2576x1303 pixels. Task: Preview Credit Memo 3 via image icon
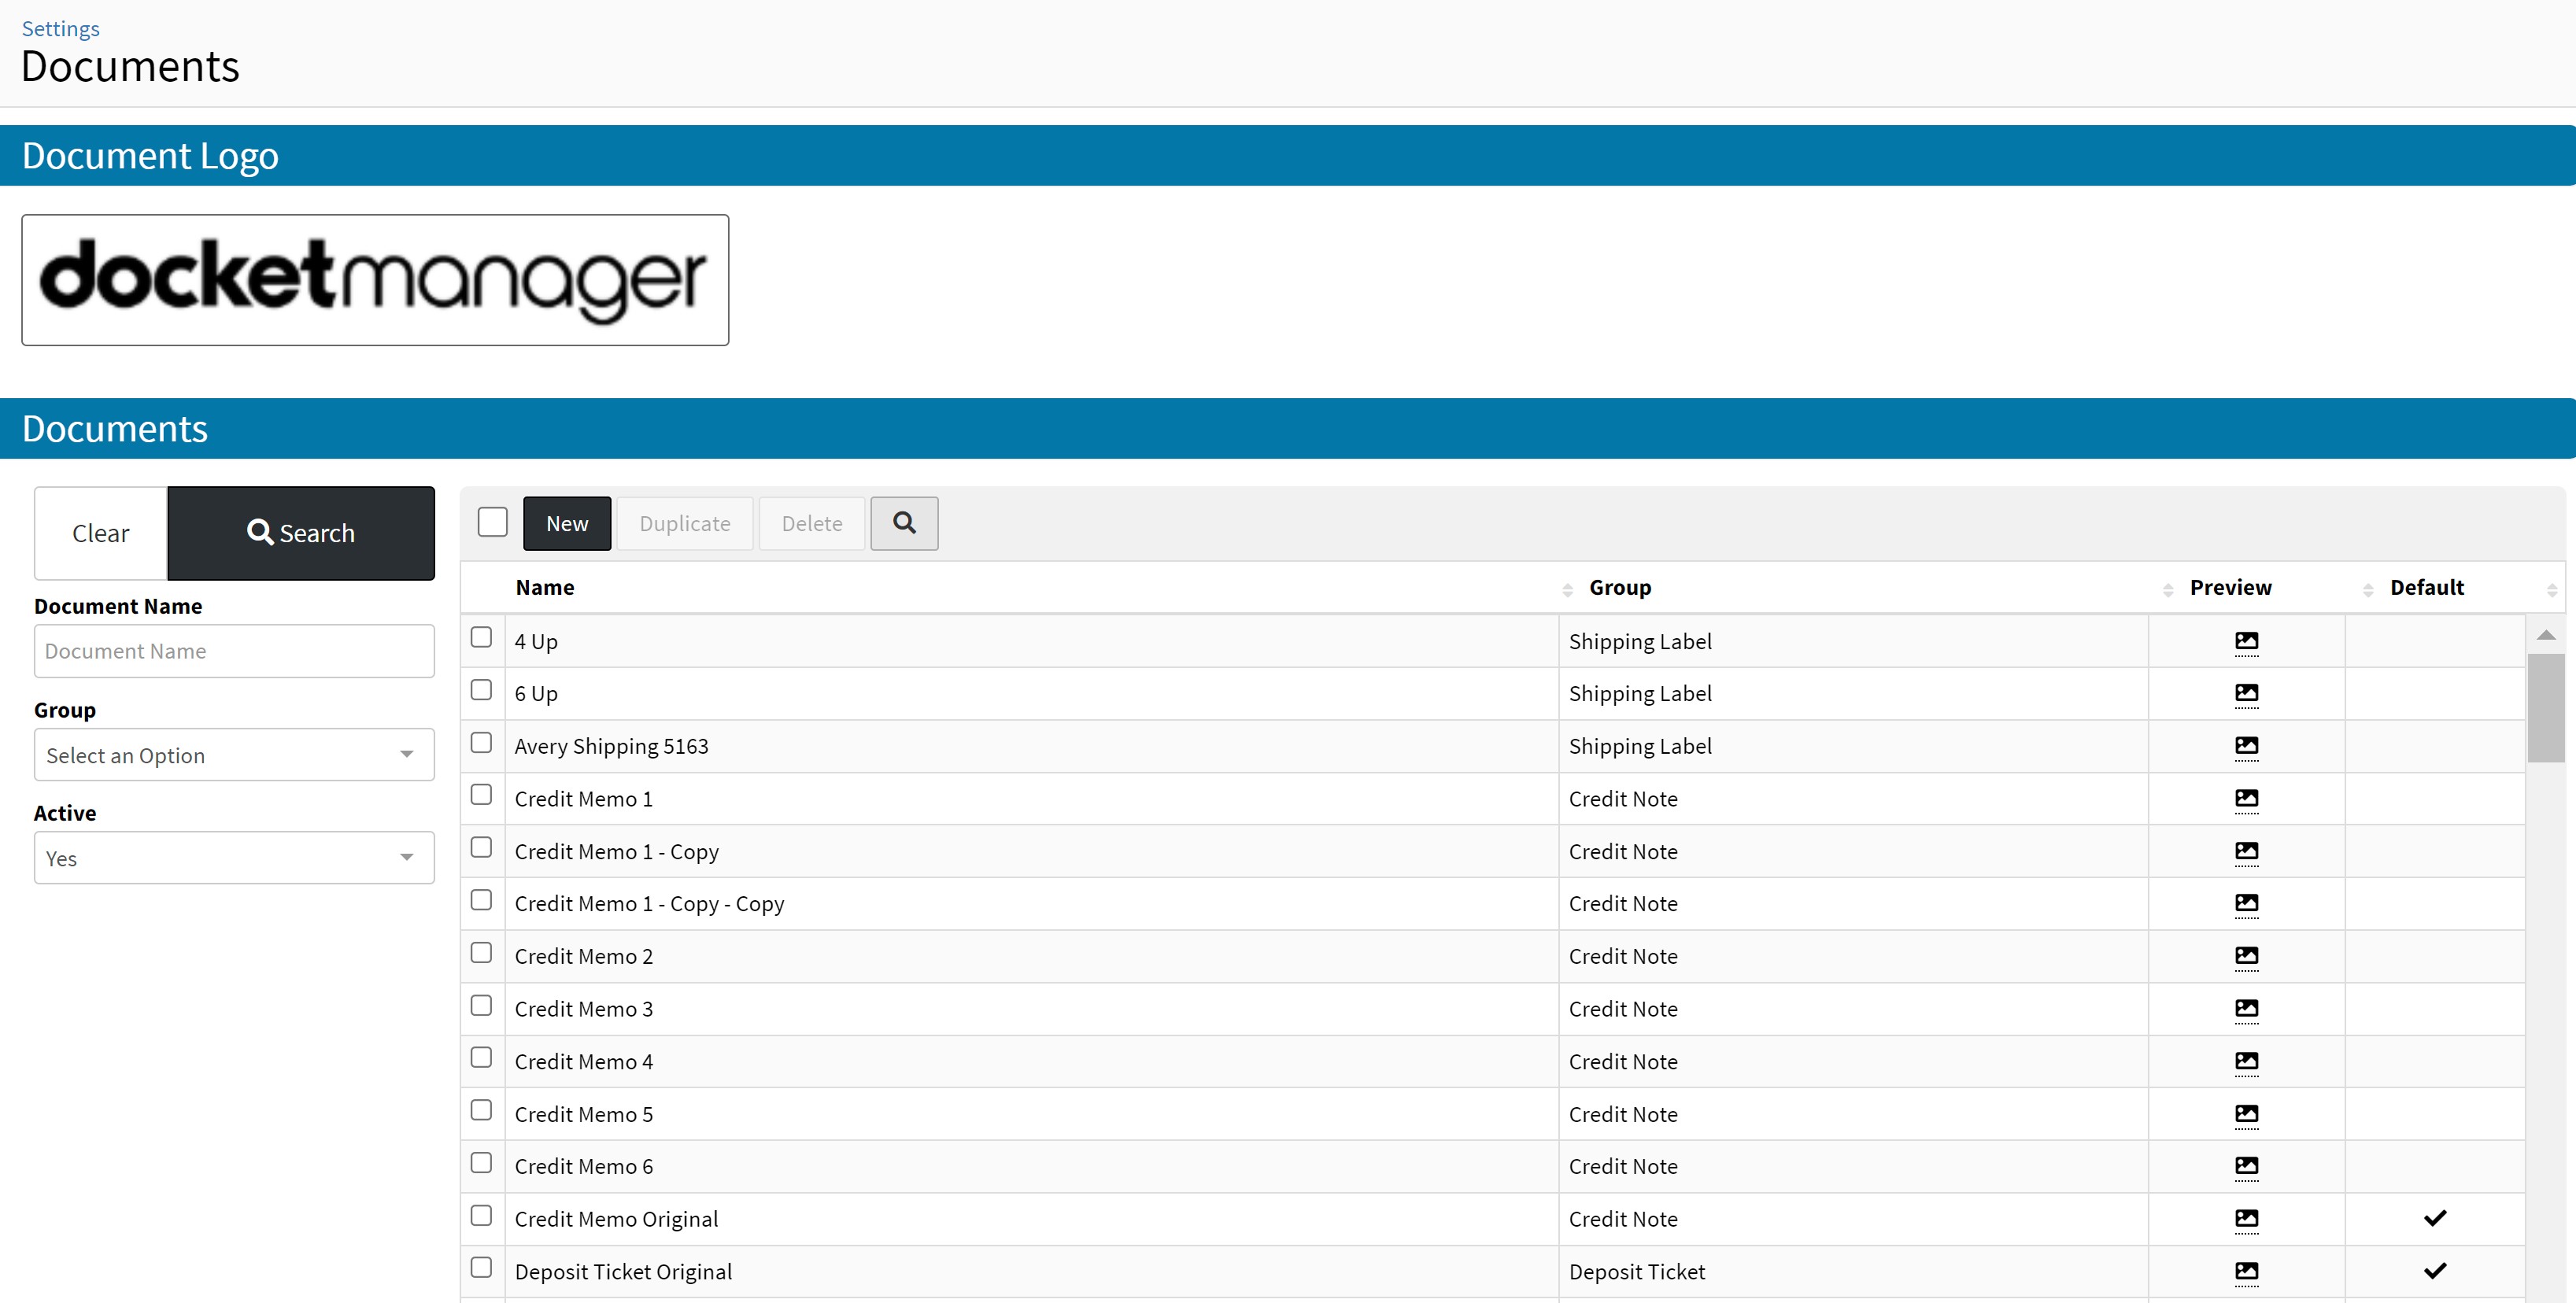[2246, 1009]
